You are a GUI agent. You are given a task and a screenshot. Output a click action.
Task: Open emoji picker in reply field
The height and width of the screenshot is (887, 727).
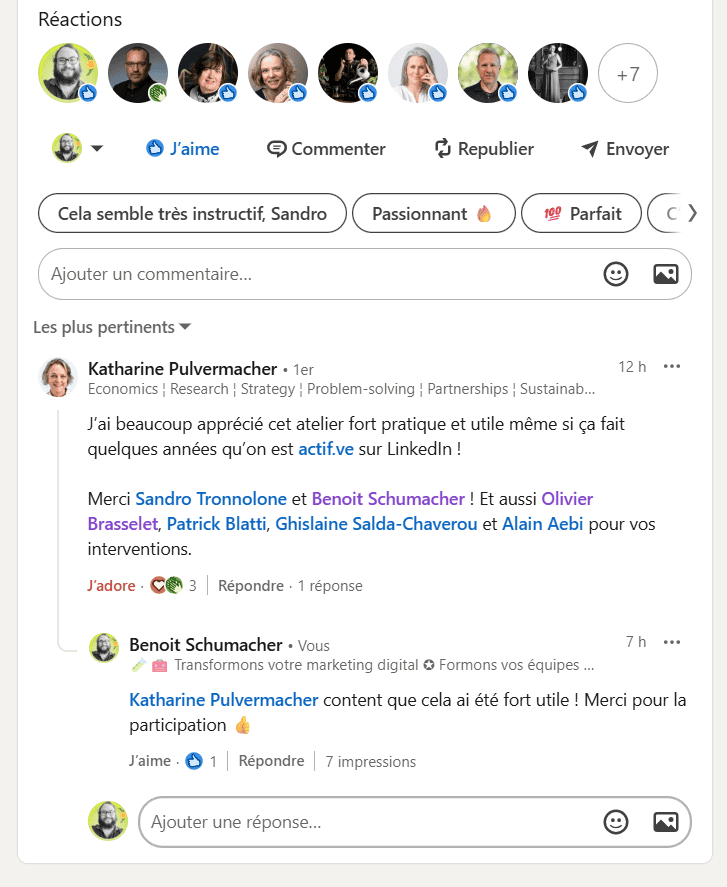(616, 822)
